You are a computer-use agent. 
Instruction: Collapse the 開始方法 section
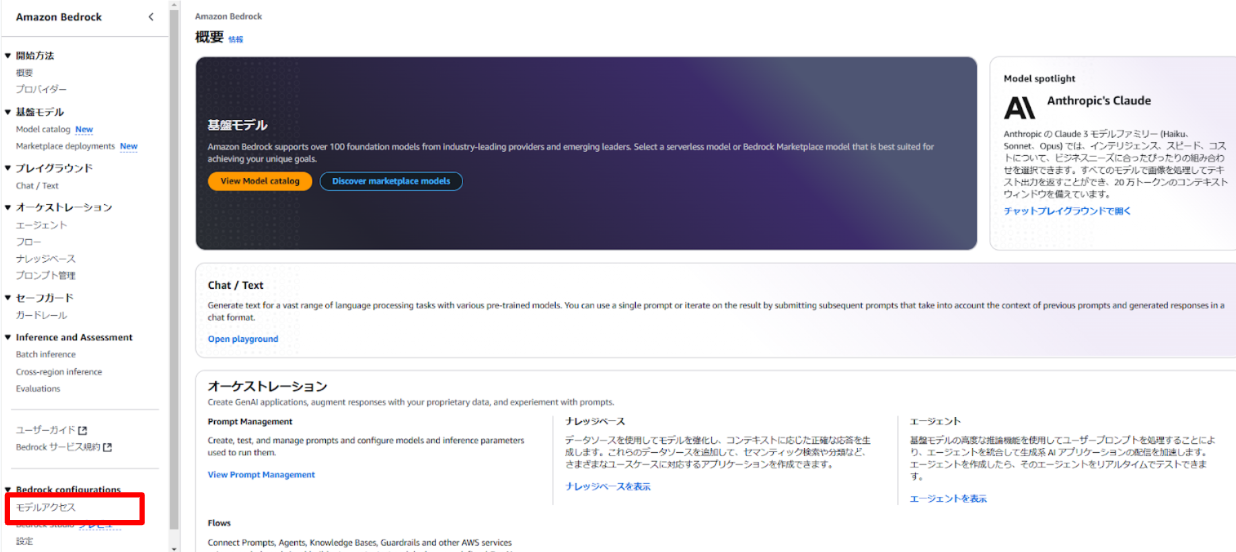8,56
